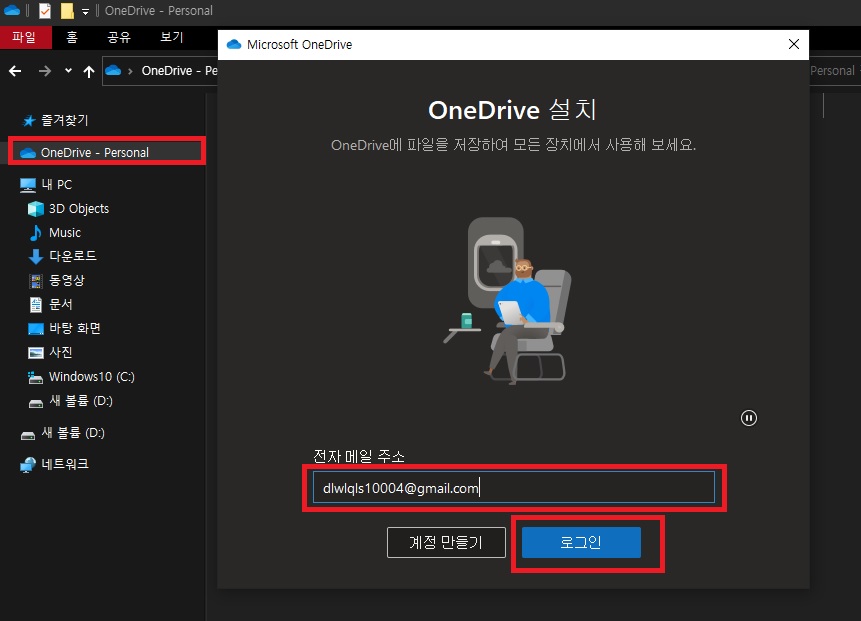
Task: Click the properties checkmark icon in quick access toolbar
Action: tap(44, 10)
